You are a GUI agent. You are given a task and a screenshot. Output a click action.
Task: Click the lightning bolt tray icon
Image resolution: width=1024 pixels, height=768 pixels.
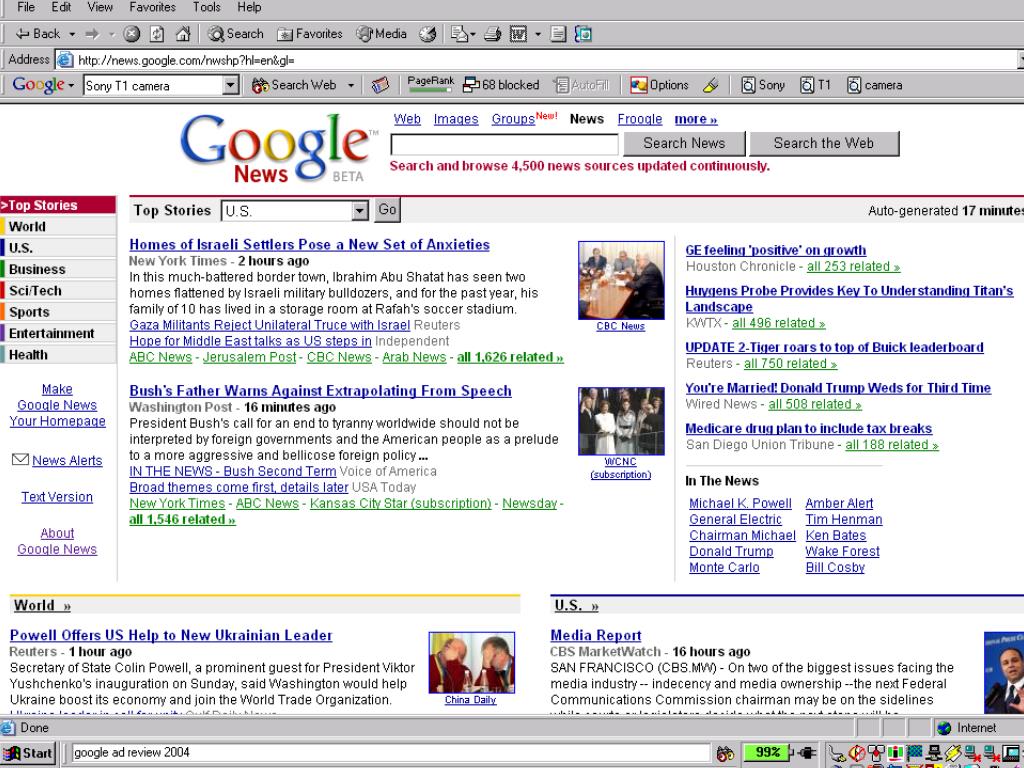(953, 754)
